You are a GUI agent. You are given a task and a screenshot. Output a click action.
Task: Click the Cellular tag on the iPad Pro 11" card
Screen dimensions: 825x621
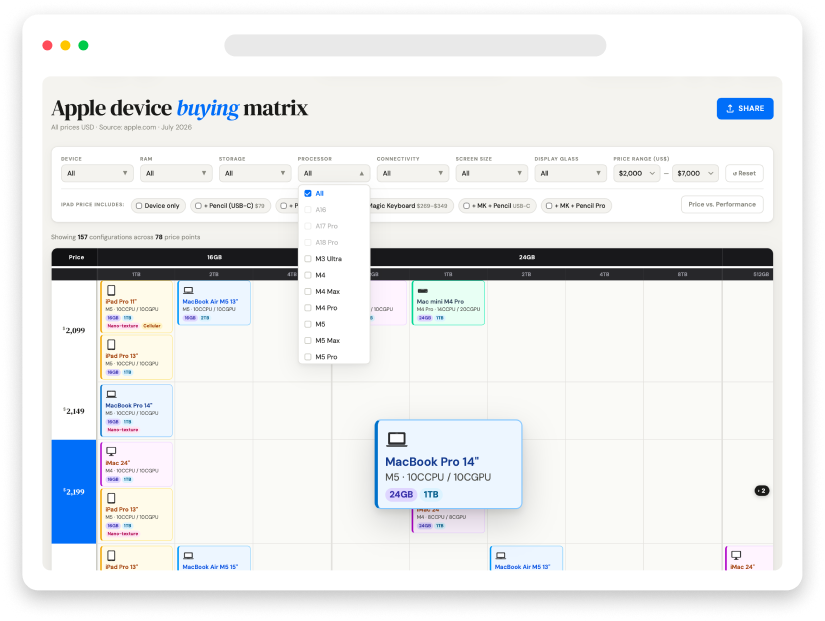tap(152, 326)
